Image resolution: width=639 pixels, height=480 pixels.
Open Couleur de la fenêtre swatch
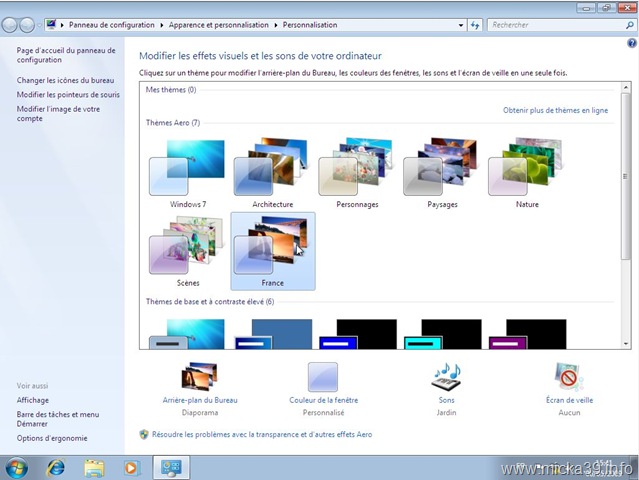[x=323, y=377]
